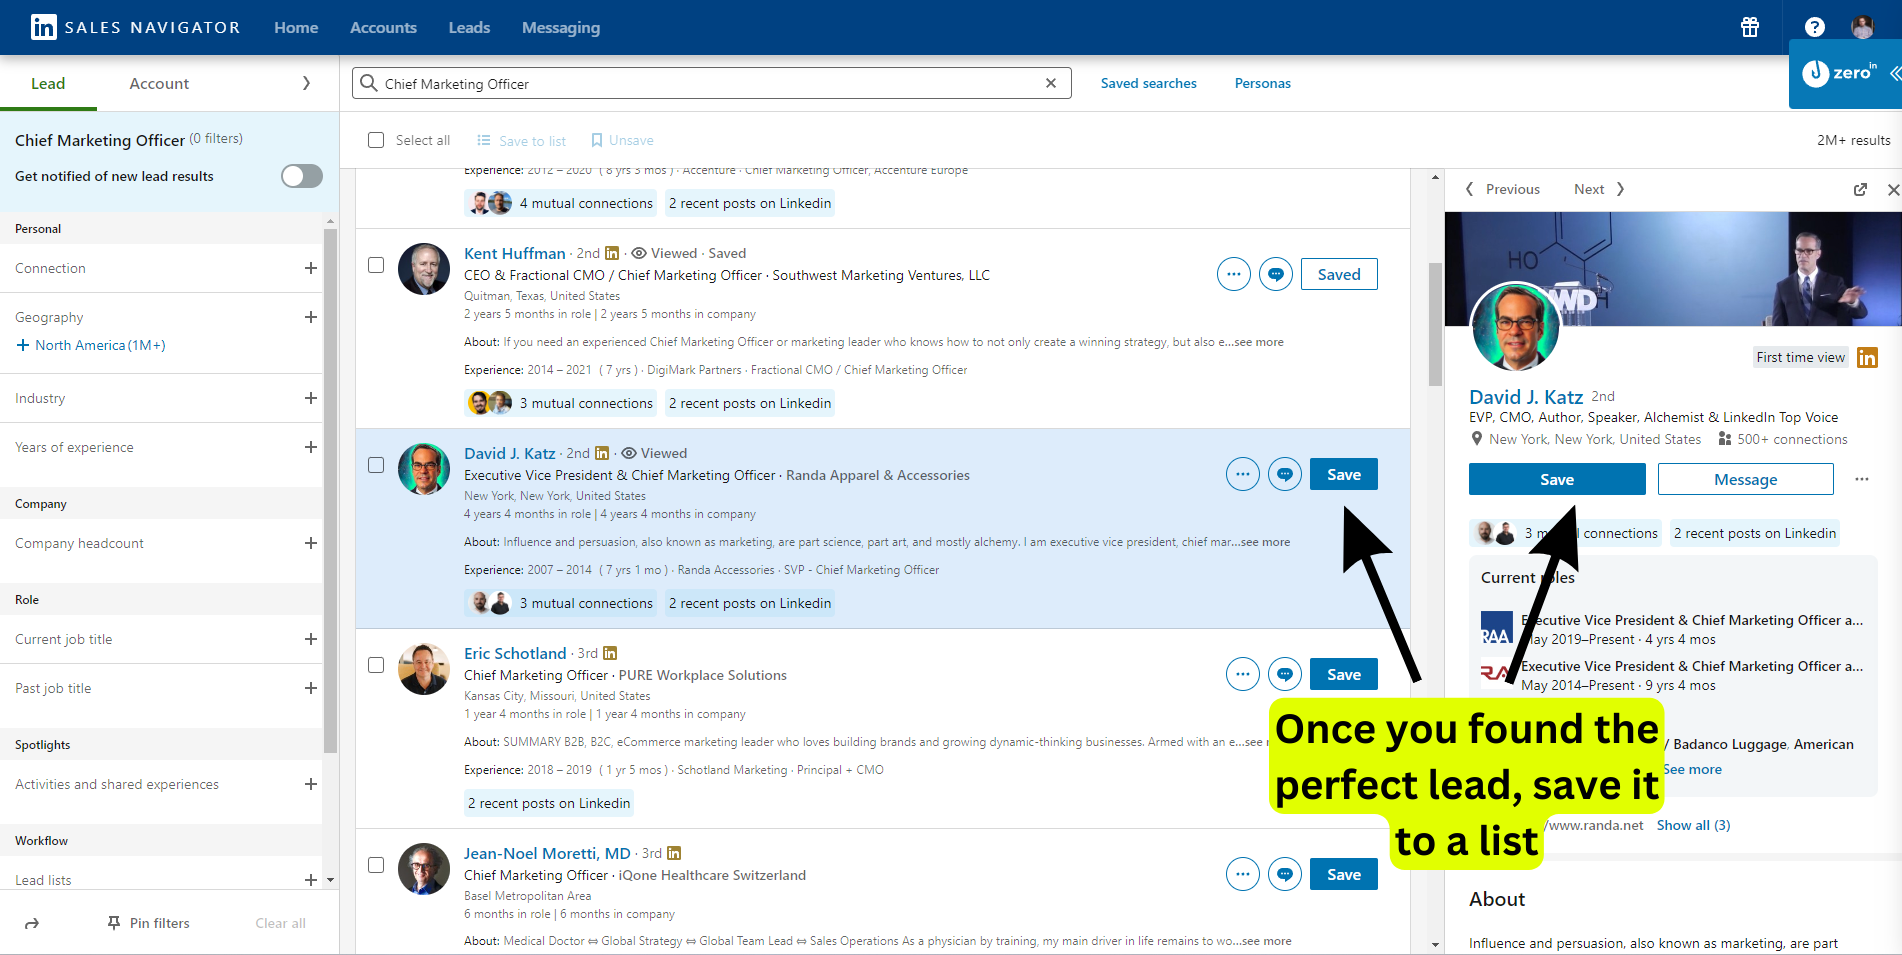
Task: Click the LinkedIn Sales Navigator logo
Action: 135,27
